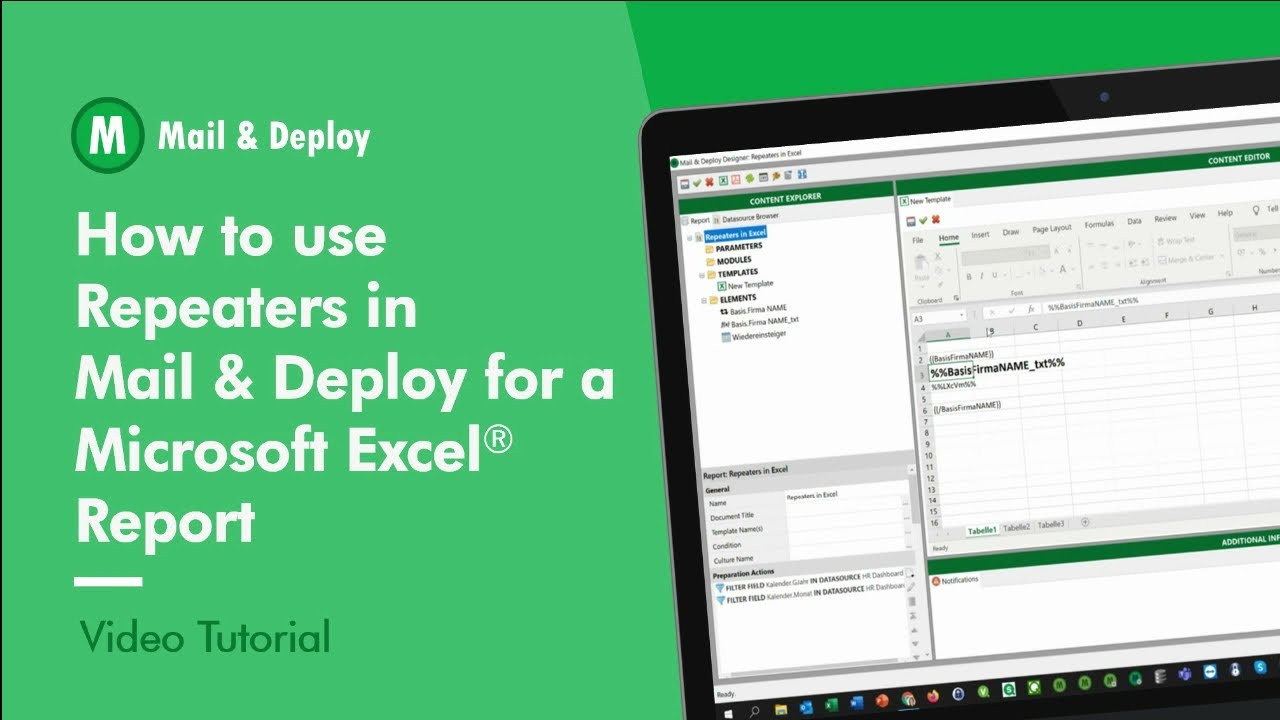Click cell containing {{BasisFirmaNAME}} in row 2
This screenshot has width=1280, height=720.
click(x=962, y=355)
